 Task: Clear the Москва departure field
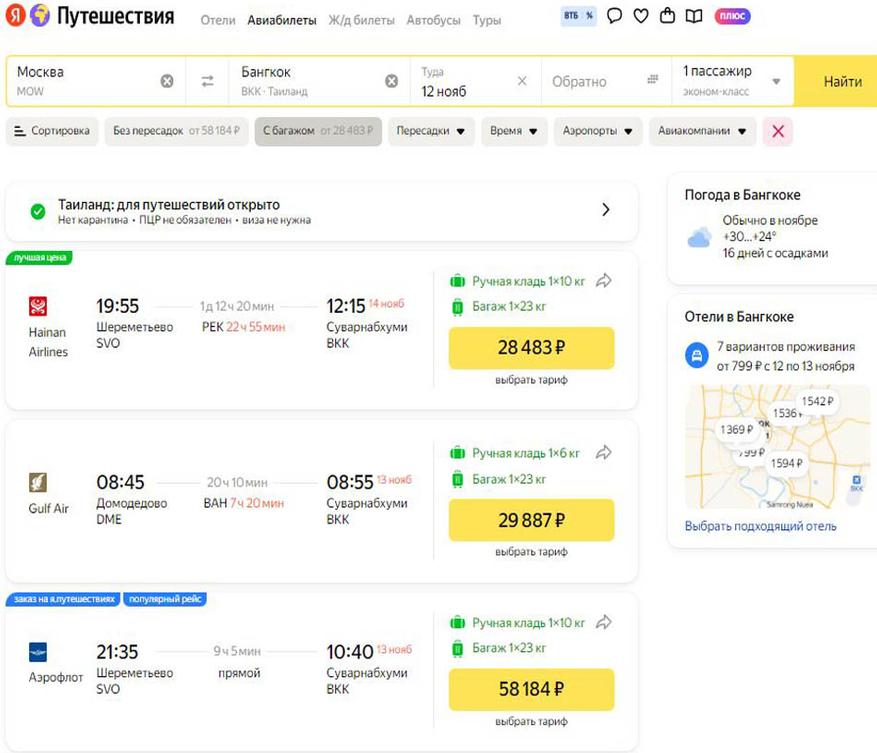tap(167, 81)
